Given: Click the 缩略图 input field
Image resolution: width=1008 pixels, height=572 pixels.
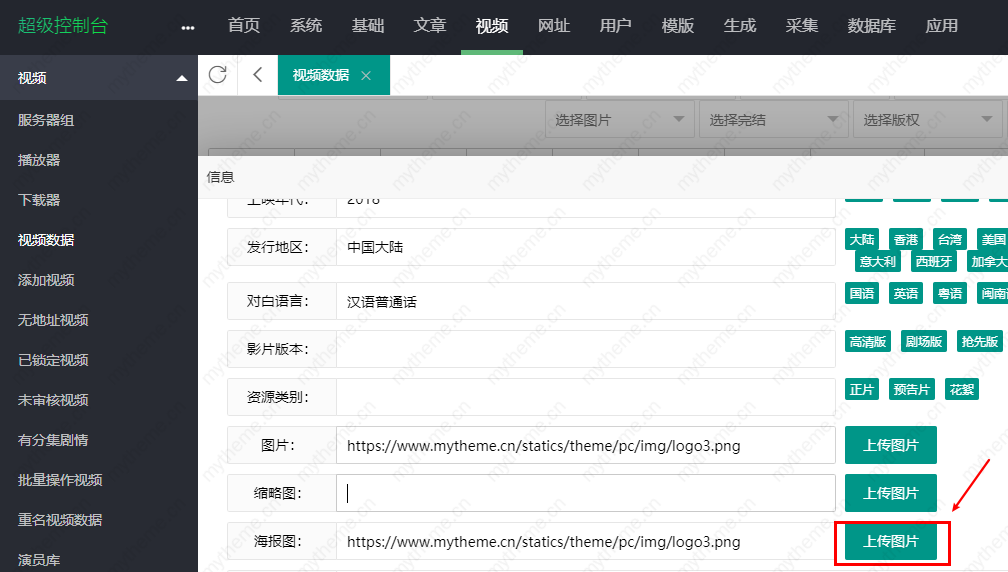Looking at the screenshot, I should coord(585,493).
